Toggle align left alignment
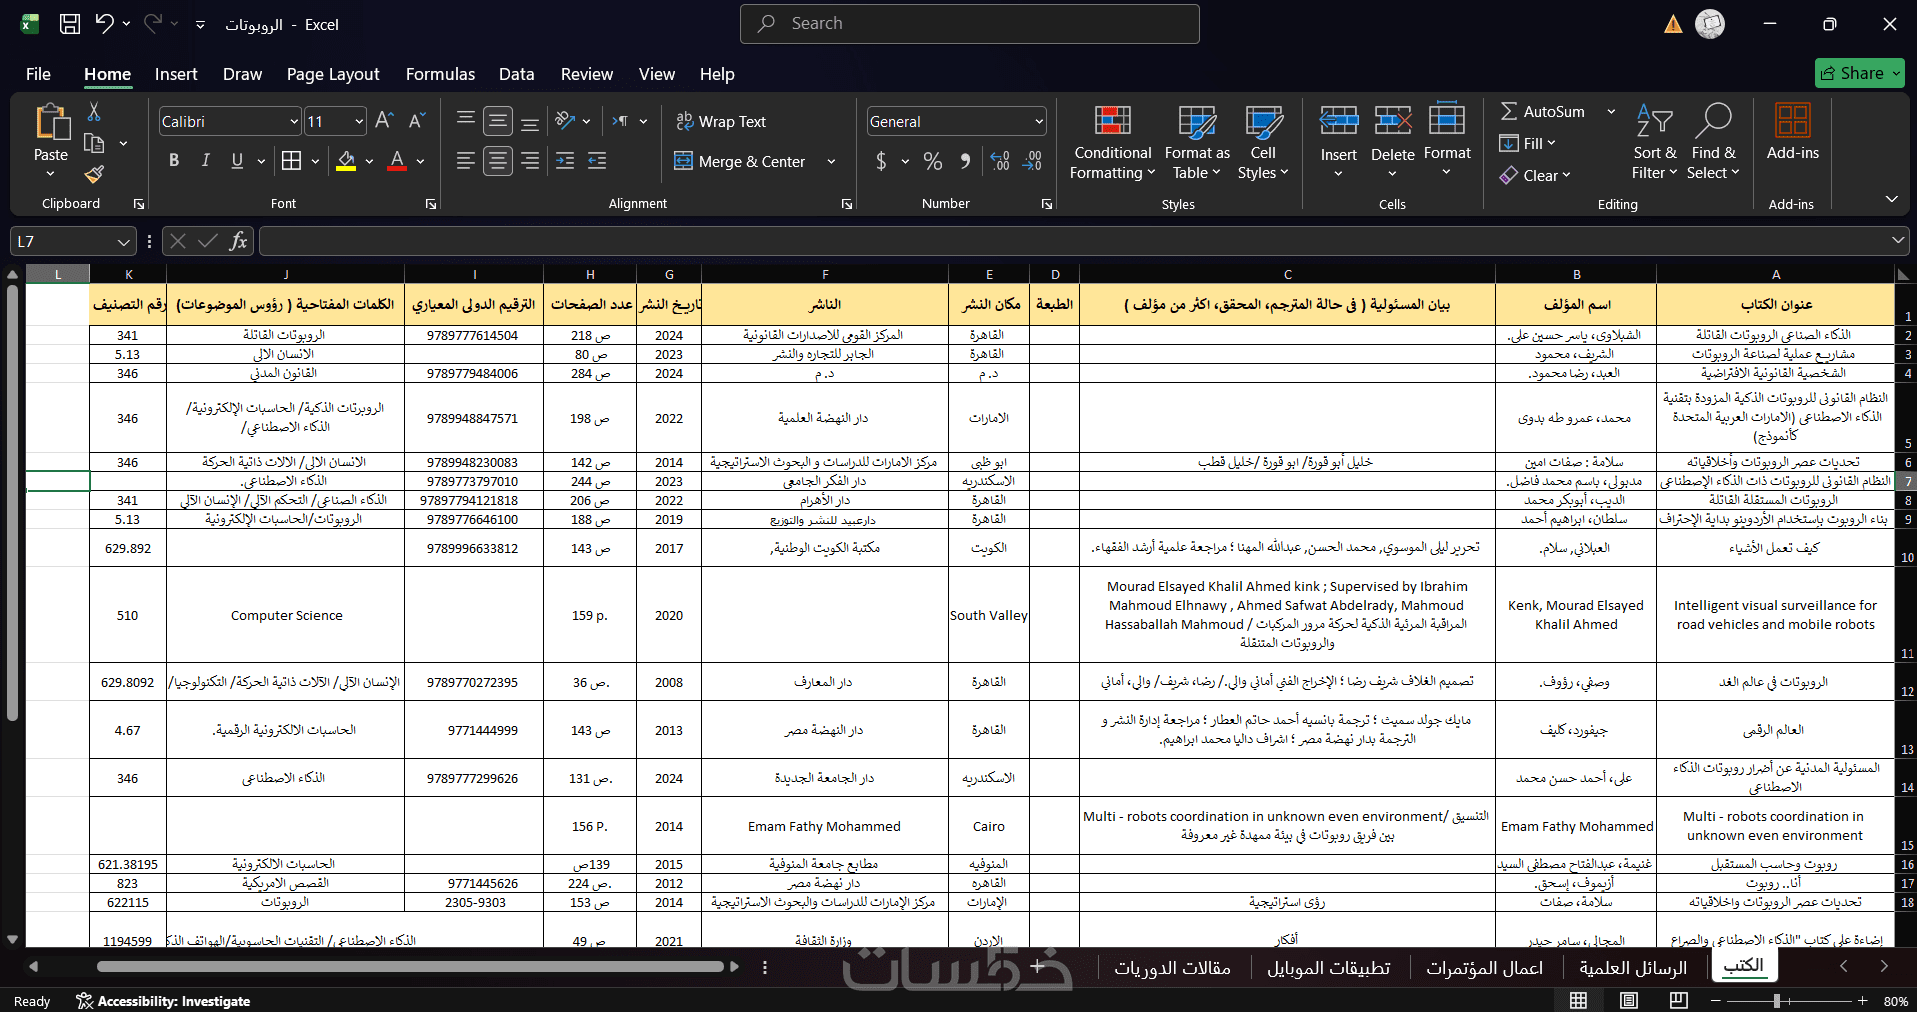The image size is (1917, 1012). point(465,161)
